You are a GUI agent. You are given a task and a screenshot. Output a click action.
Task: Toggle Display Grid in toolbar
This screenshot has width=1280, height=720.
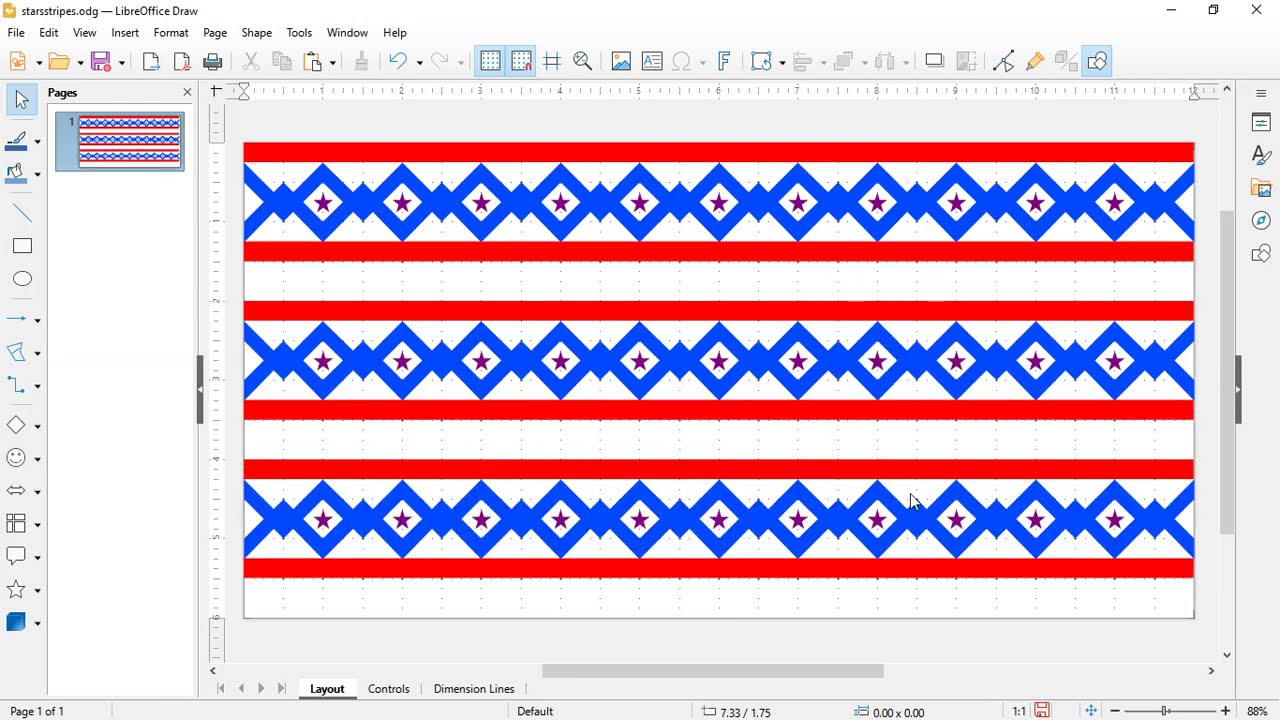(490, 62)
